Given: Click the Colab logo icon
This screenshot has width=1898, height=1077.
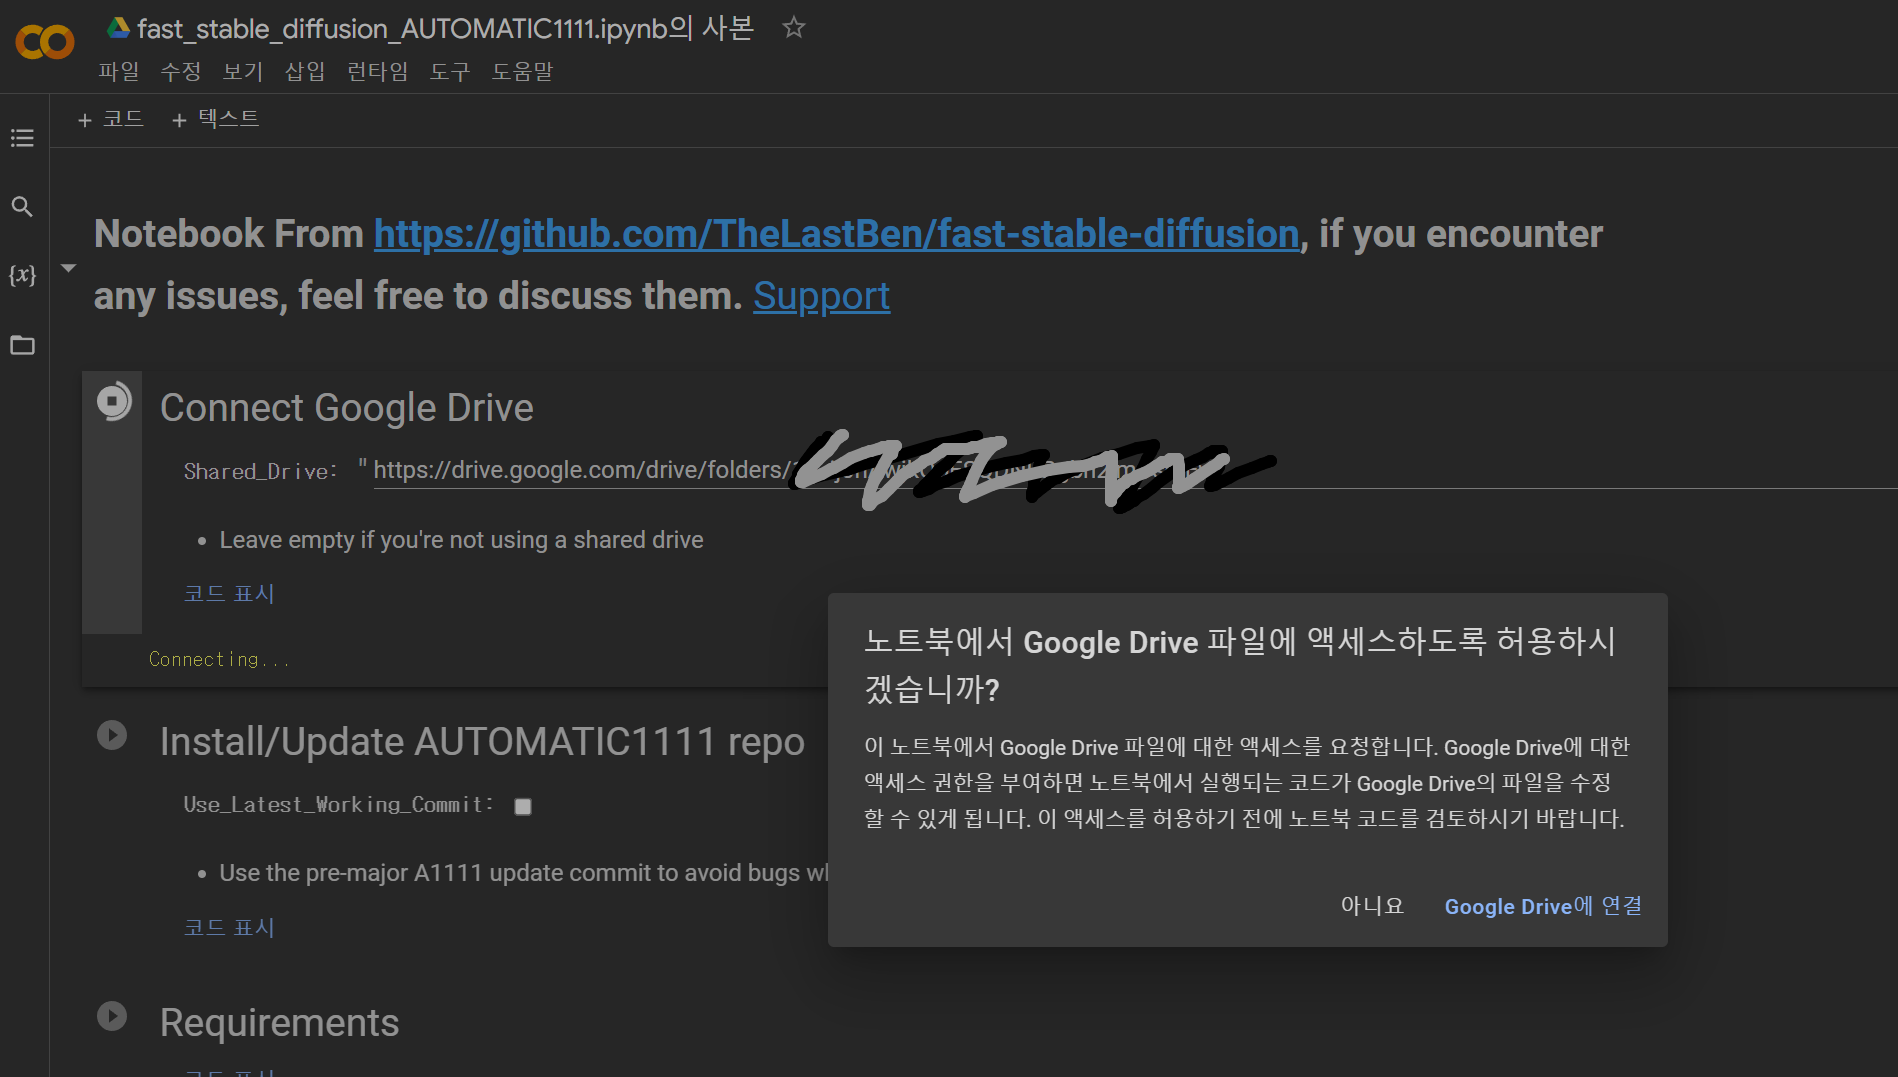Looking at the screenshot, I should pos(45,42).
